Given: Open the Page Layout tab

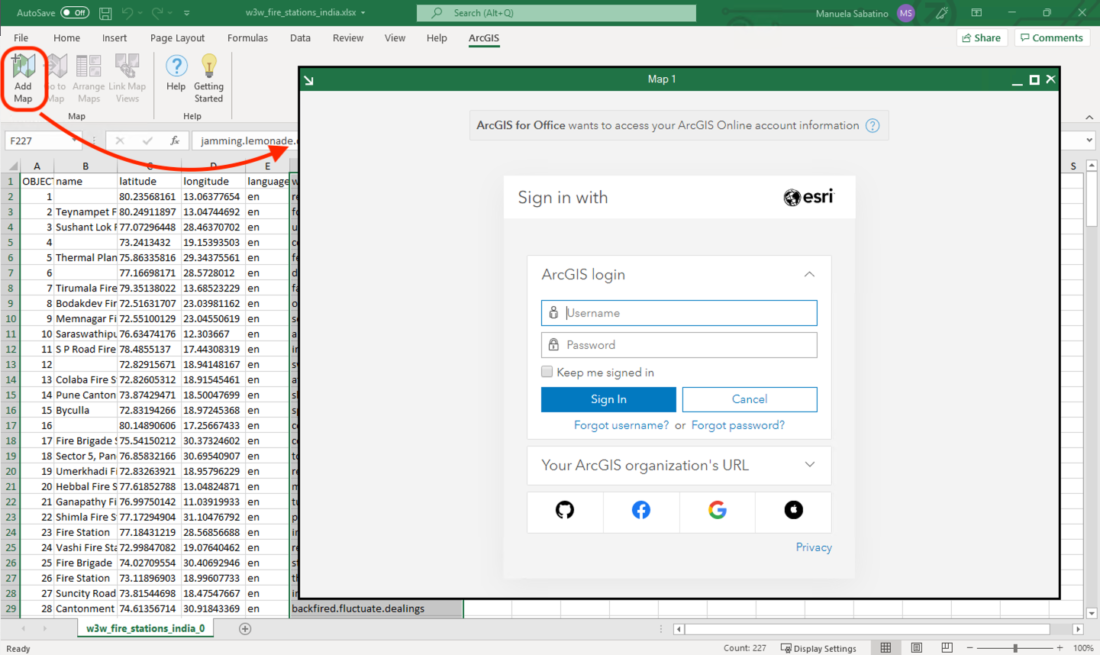Looking at the screenshot, I should coord(177,38).
